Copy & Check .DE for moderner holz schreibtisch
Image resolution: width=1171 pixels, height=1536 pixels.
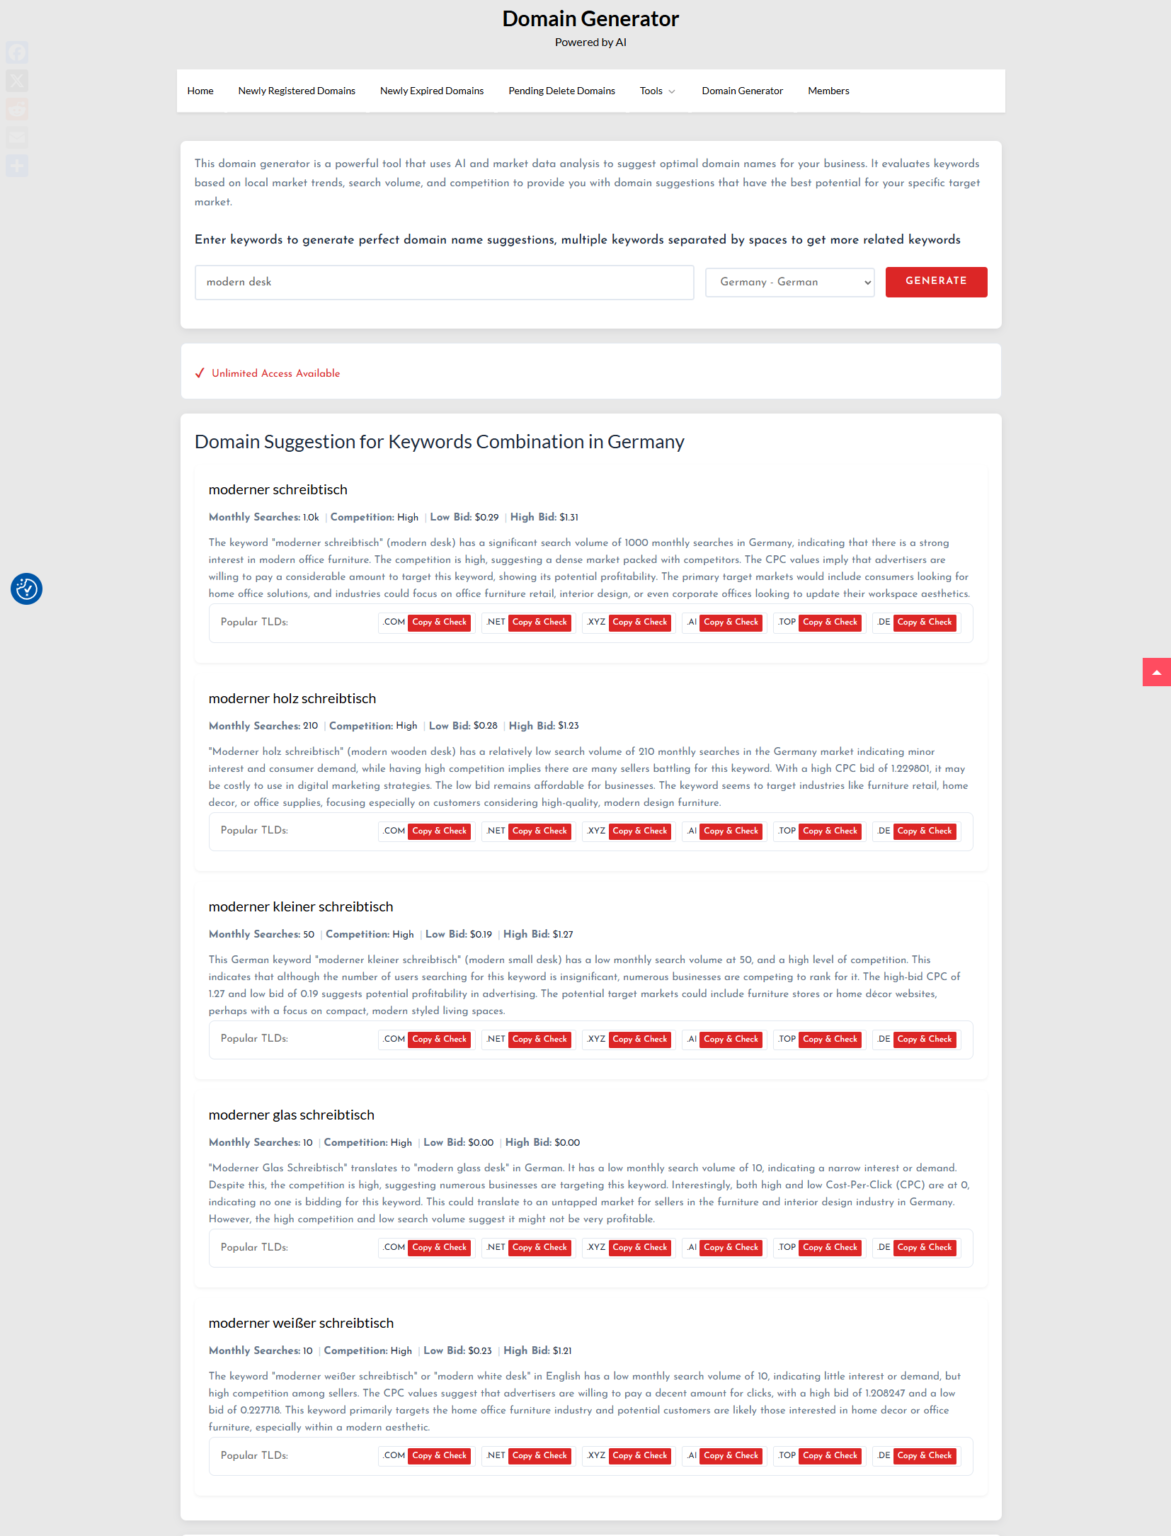924,831
